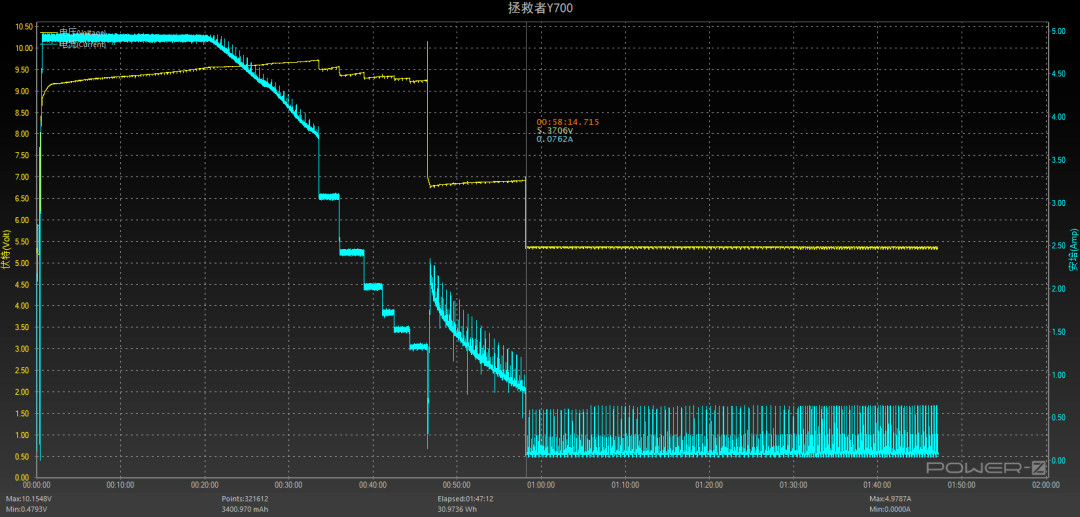This screenshot has width=1080, height=517.
Task: Click the cursor voltage readout 5.3706V
Action: (x=555, y=130)
